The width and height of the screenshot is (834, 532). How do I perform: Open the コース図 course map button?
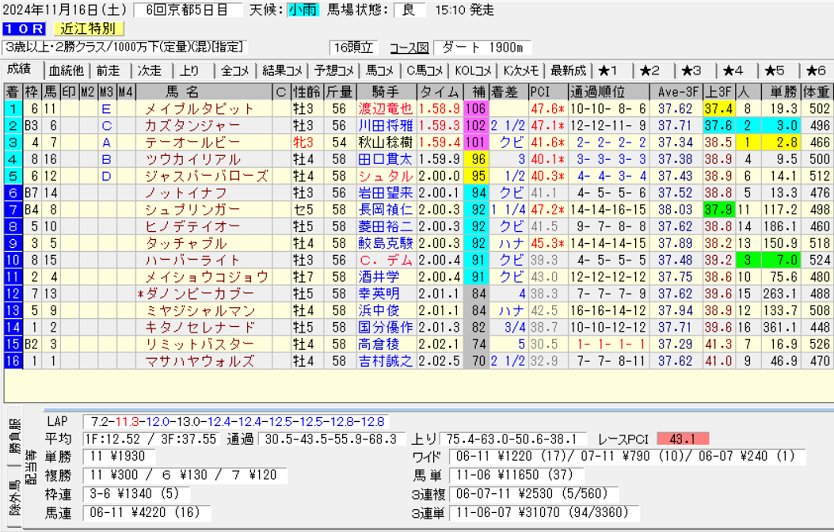tap(408, 48)
